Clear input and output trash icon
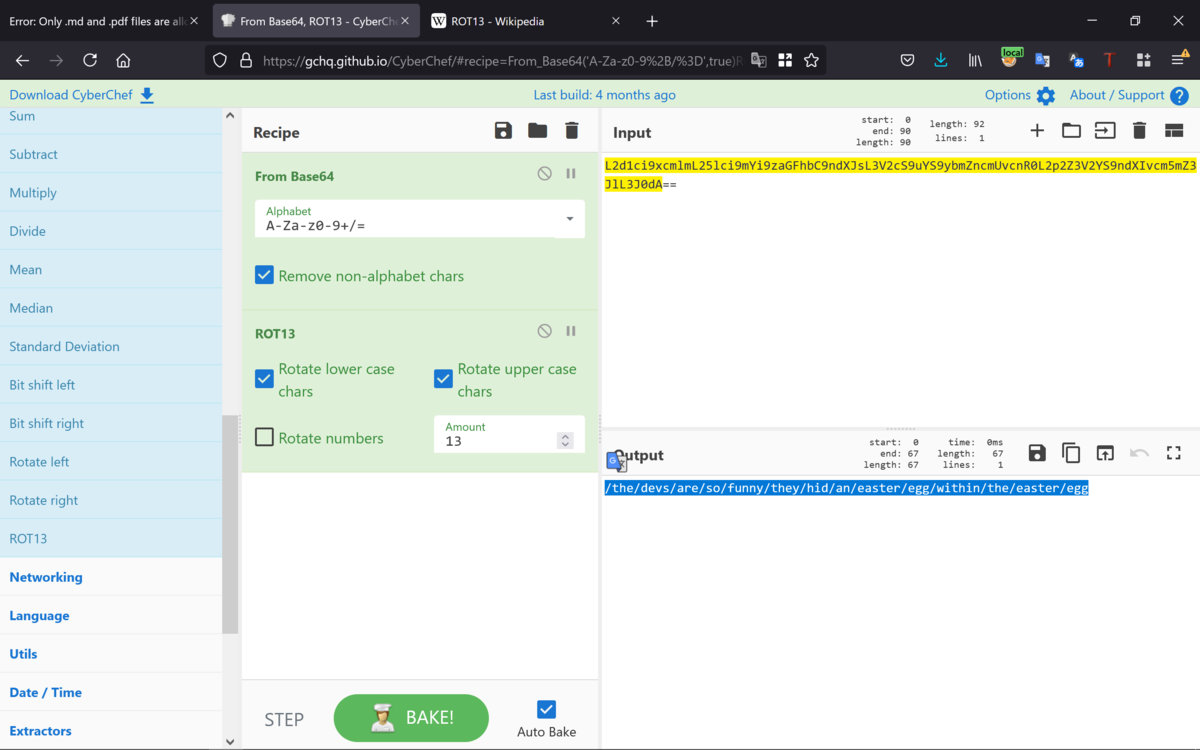This screenshot has height=750, width=1200. click(1139, 131)
